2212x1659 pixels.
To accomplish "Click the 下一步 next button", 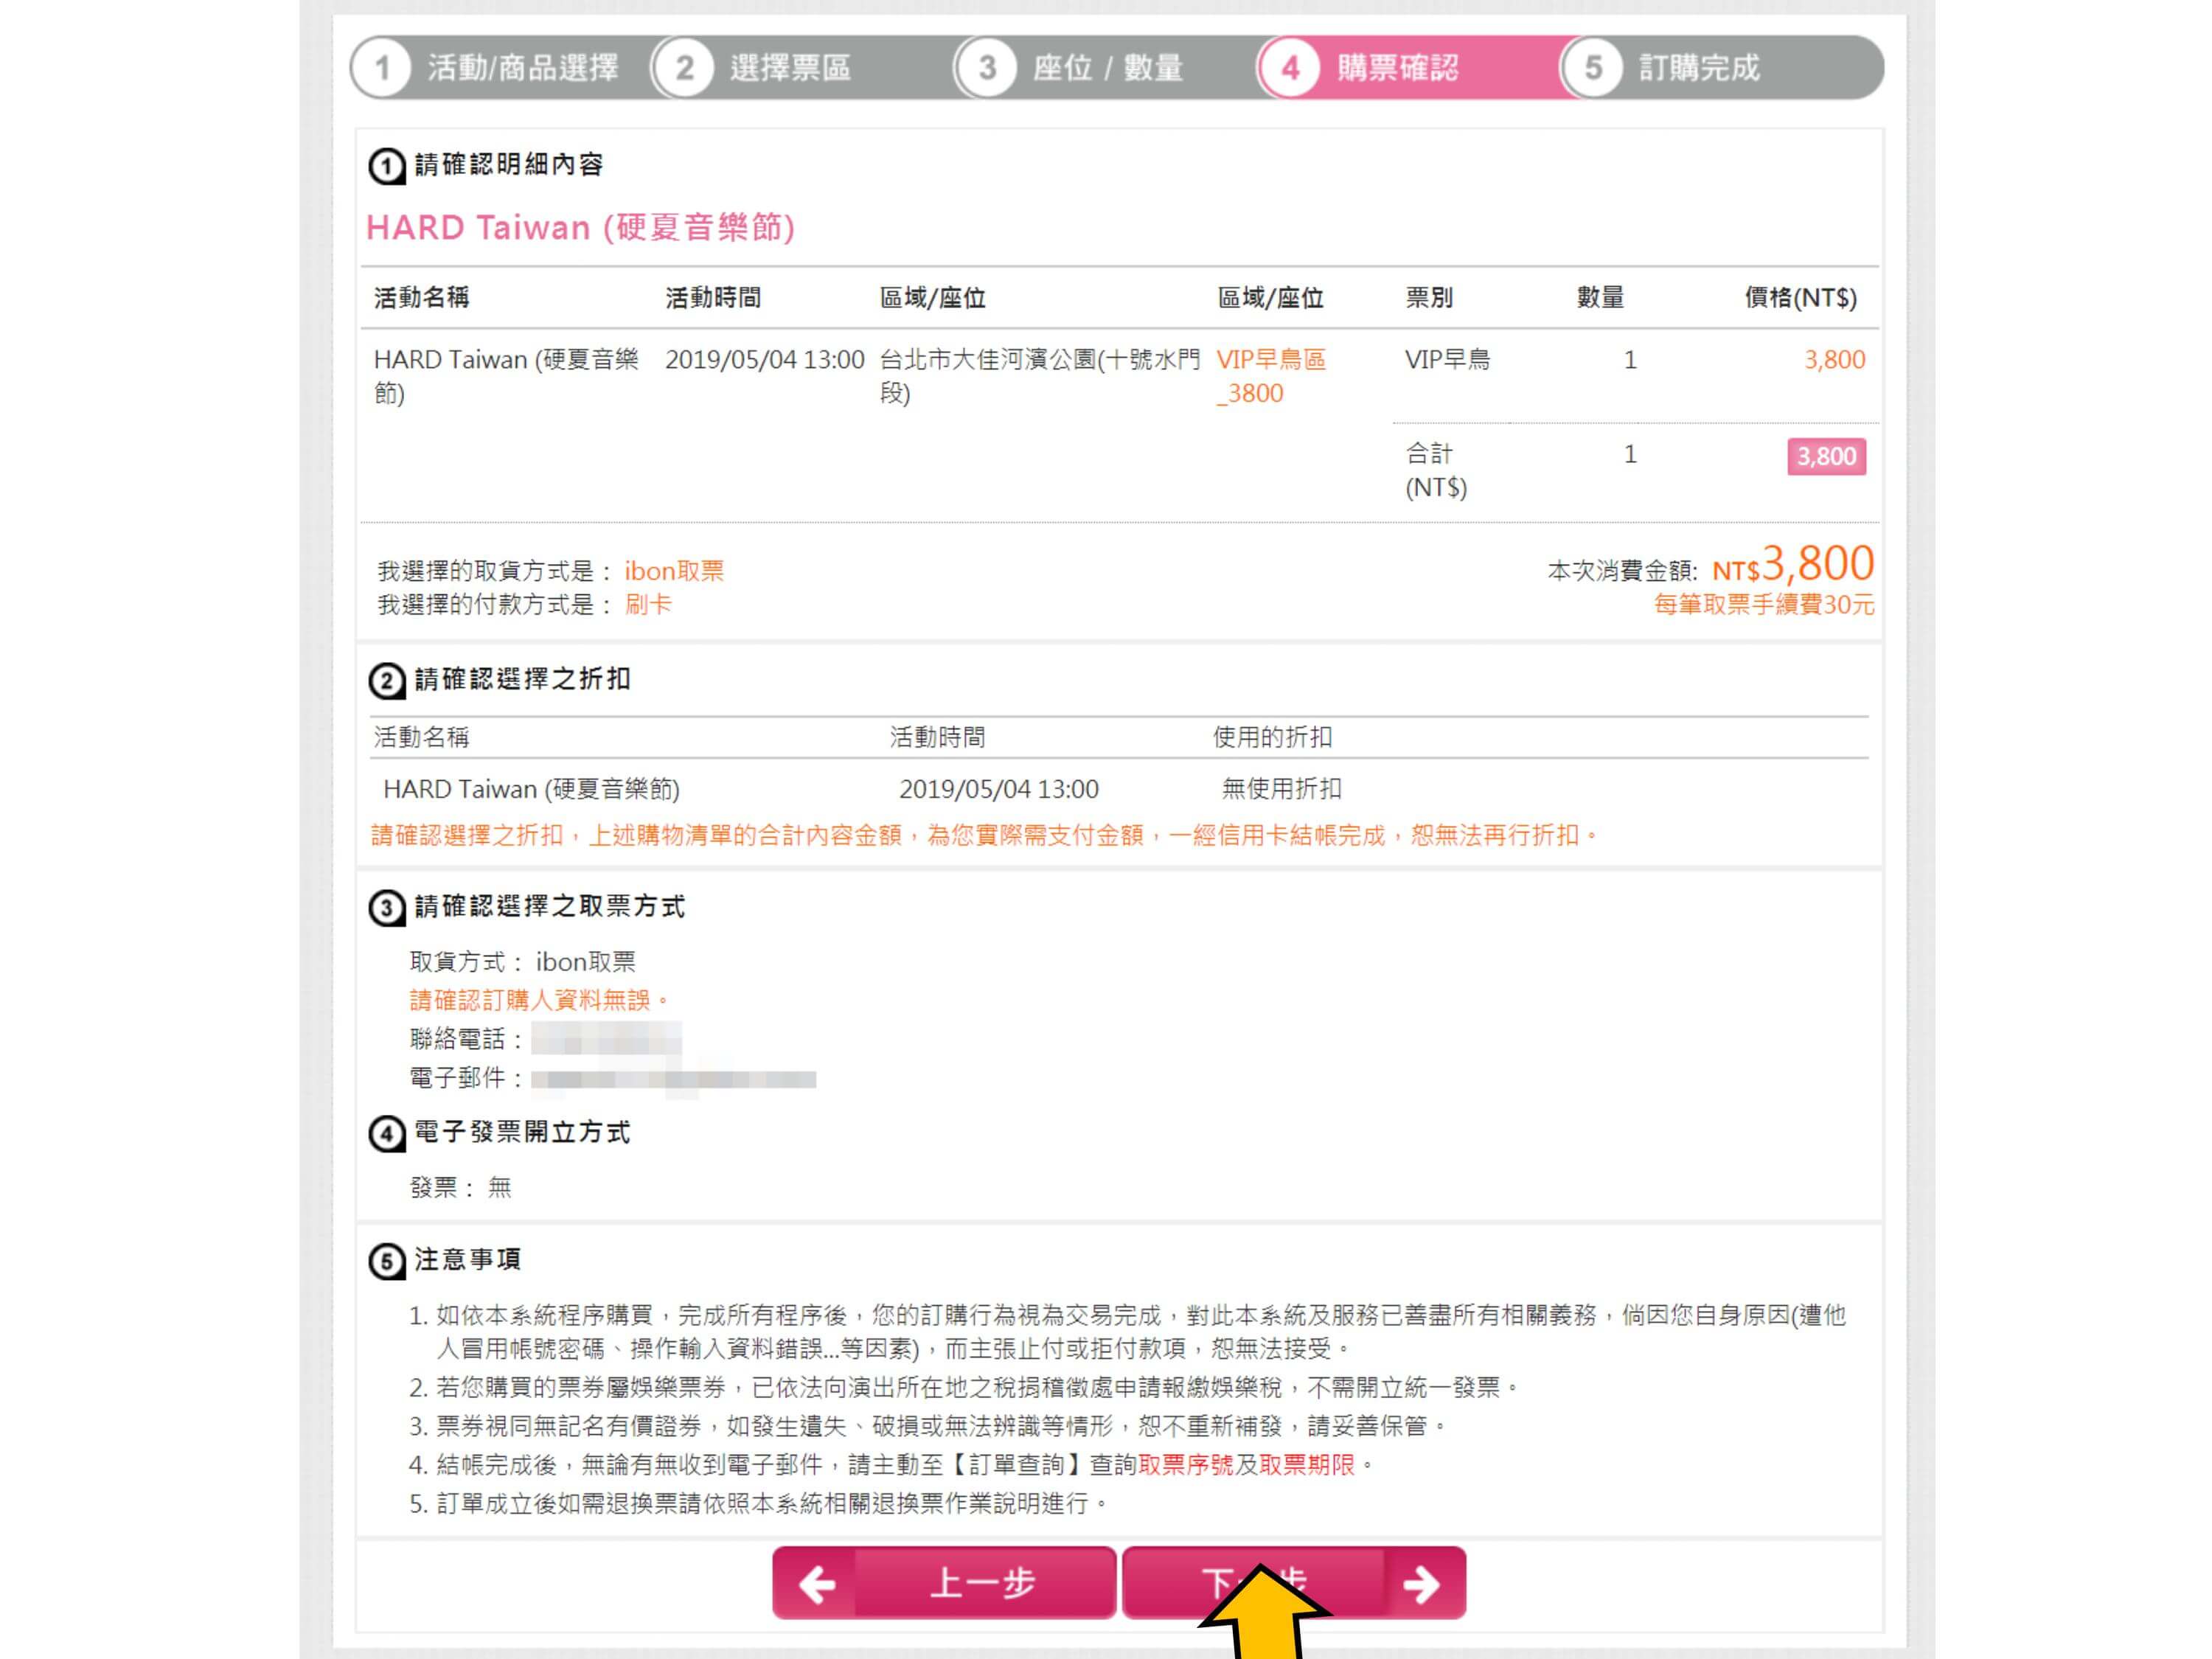I will pyautogui.click(x=1294, y=1583).
